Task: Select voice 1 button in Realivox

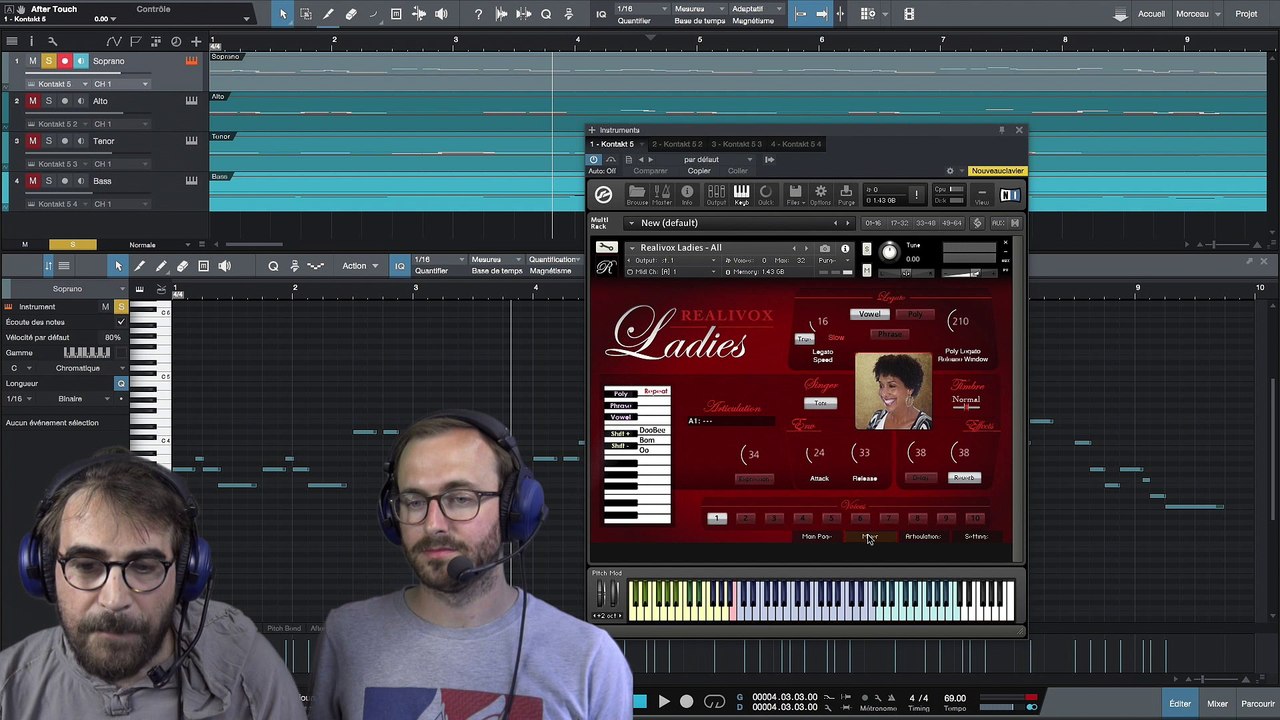Action: (716, 518)
